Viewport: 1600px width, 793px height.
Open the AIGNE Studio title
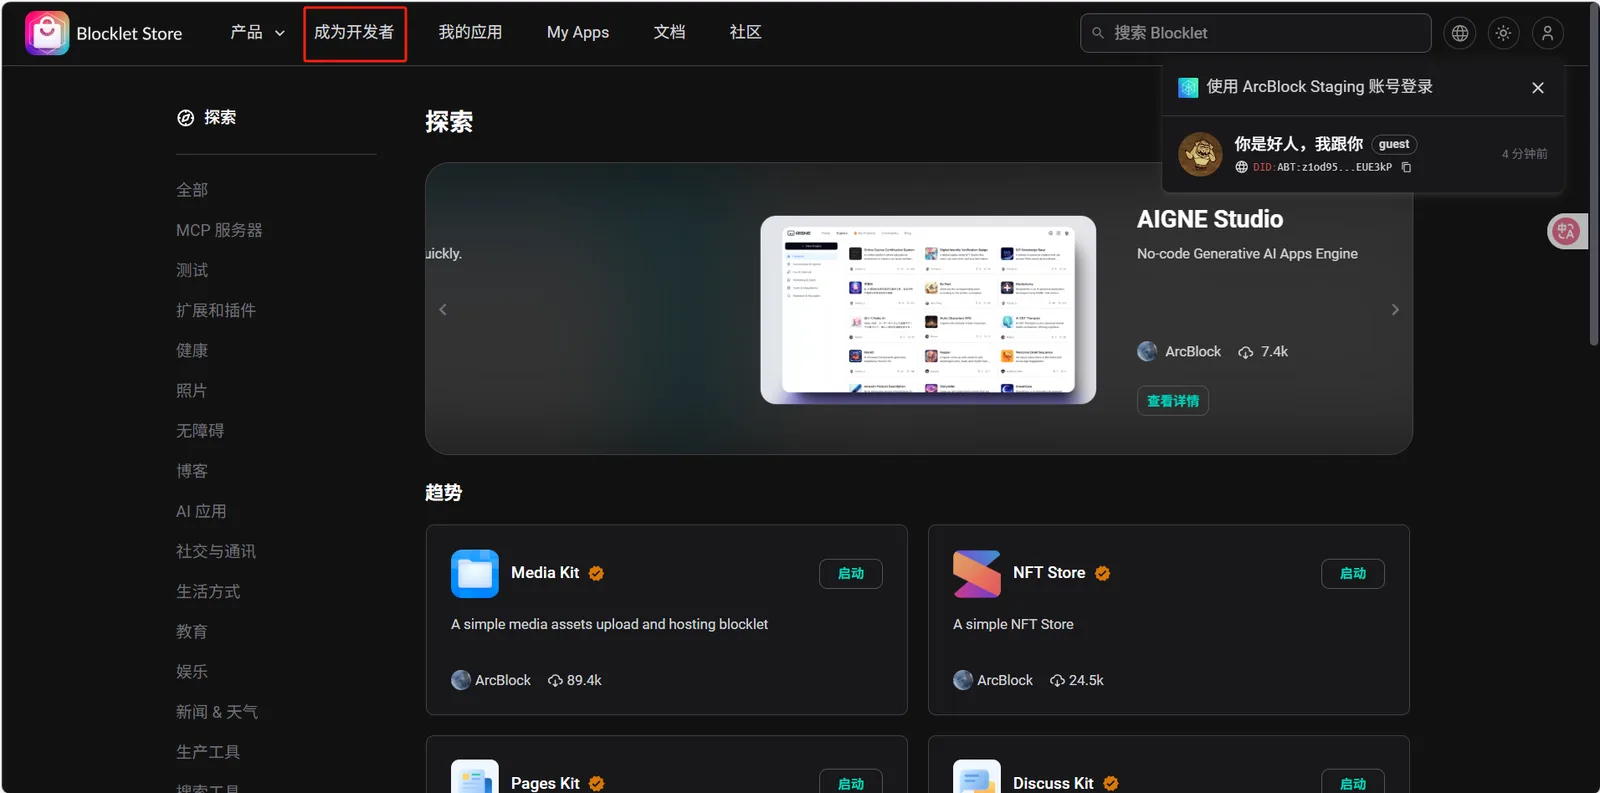[1210, 219]
